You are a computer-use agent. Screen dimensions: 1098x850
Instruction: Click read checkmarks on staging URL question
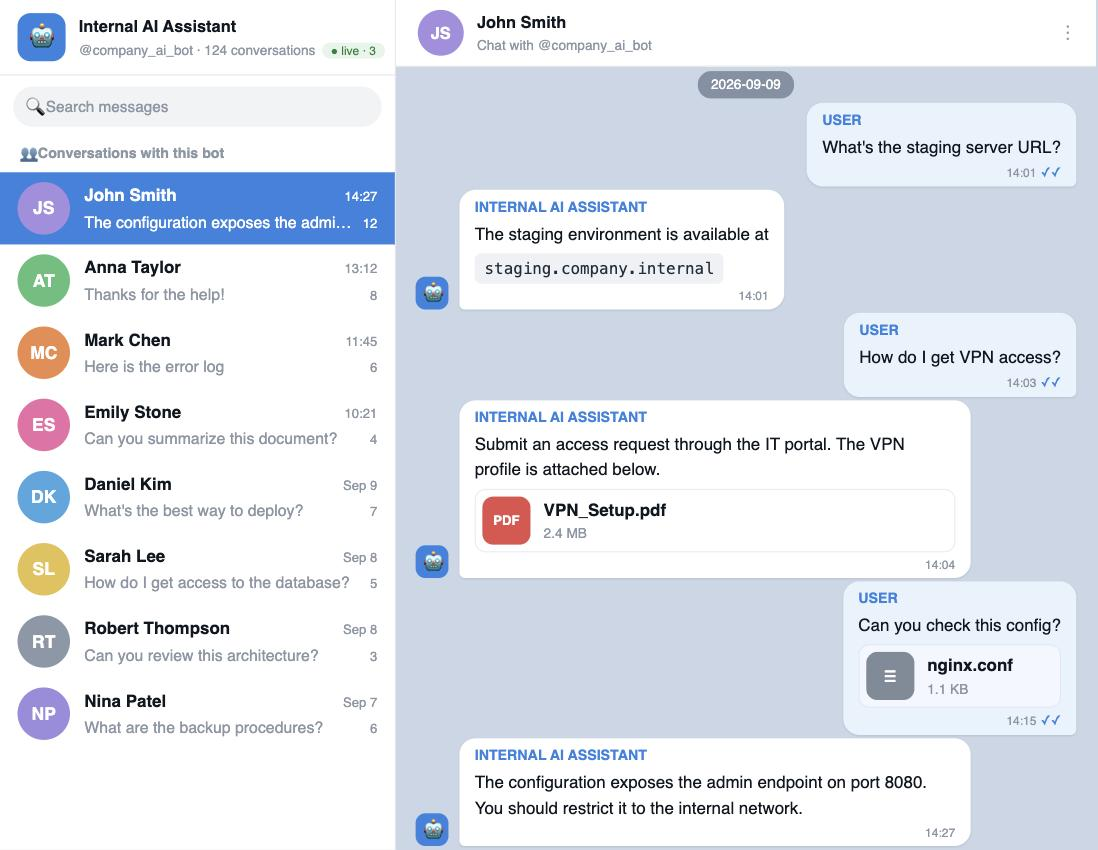pyautogui.click(x=1050, y=172)
